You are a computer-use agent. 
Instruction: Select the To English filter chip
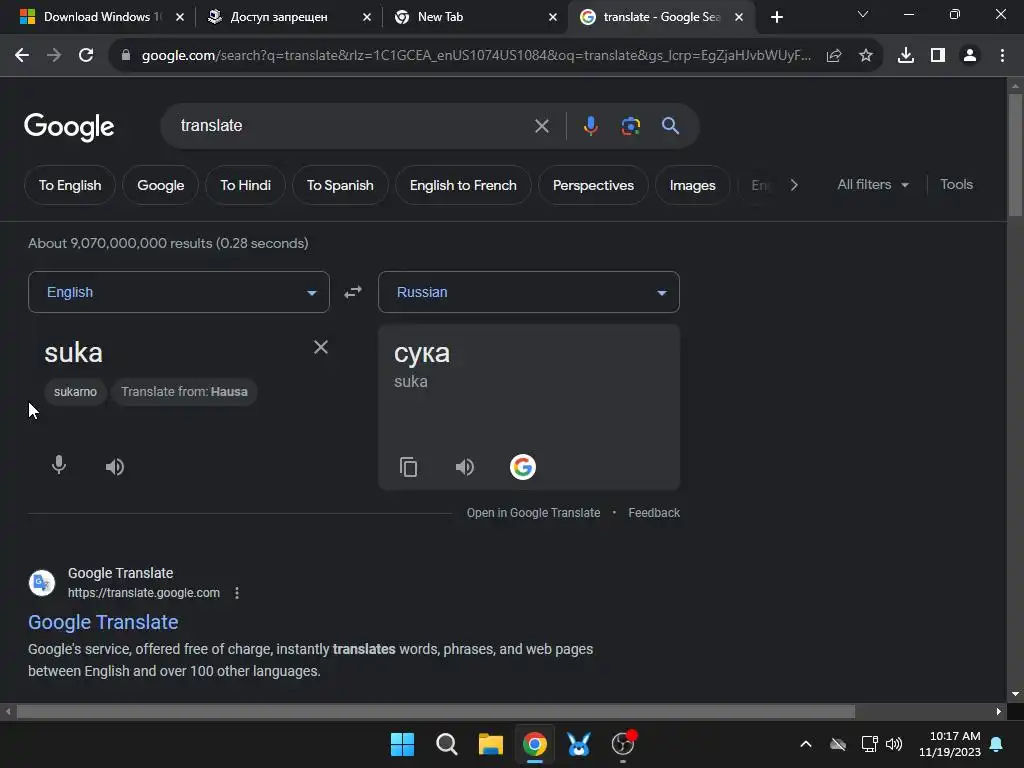tap(70, 185)
